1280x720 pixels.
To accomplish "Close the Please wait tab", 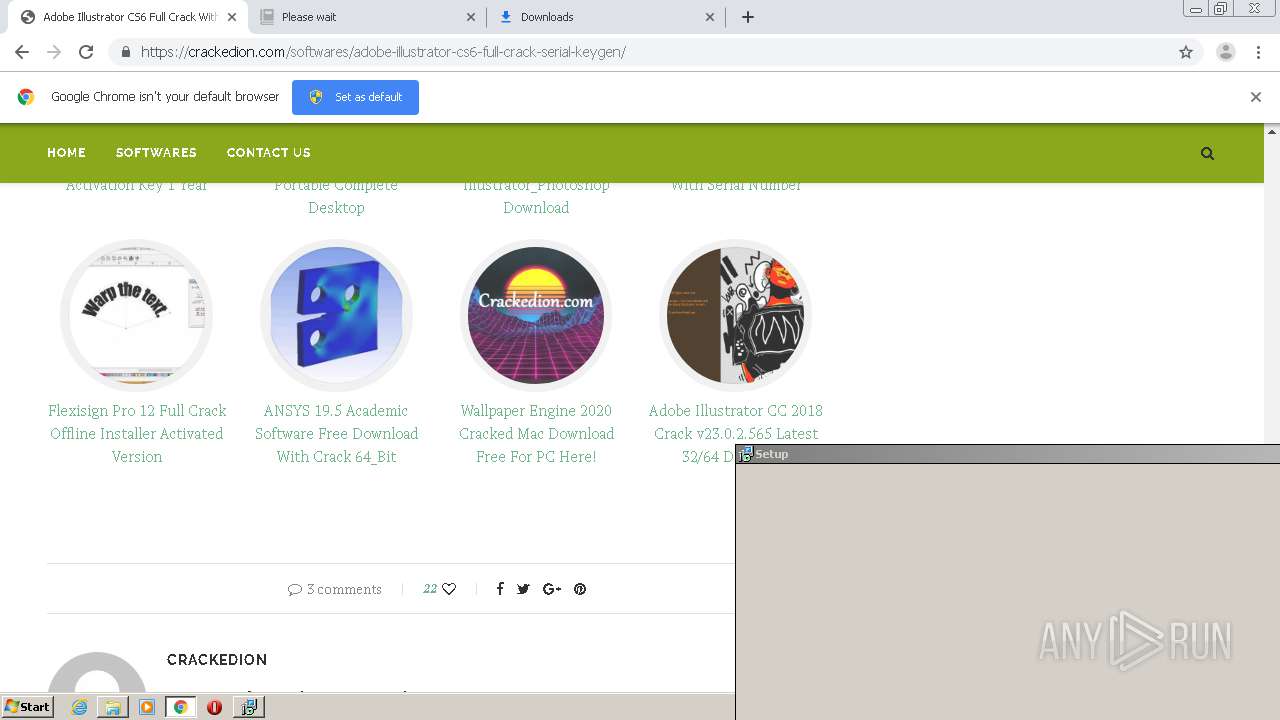I will (x=472, y=17).
